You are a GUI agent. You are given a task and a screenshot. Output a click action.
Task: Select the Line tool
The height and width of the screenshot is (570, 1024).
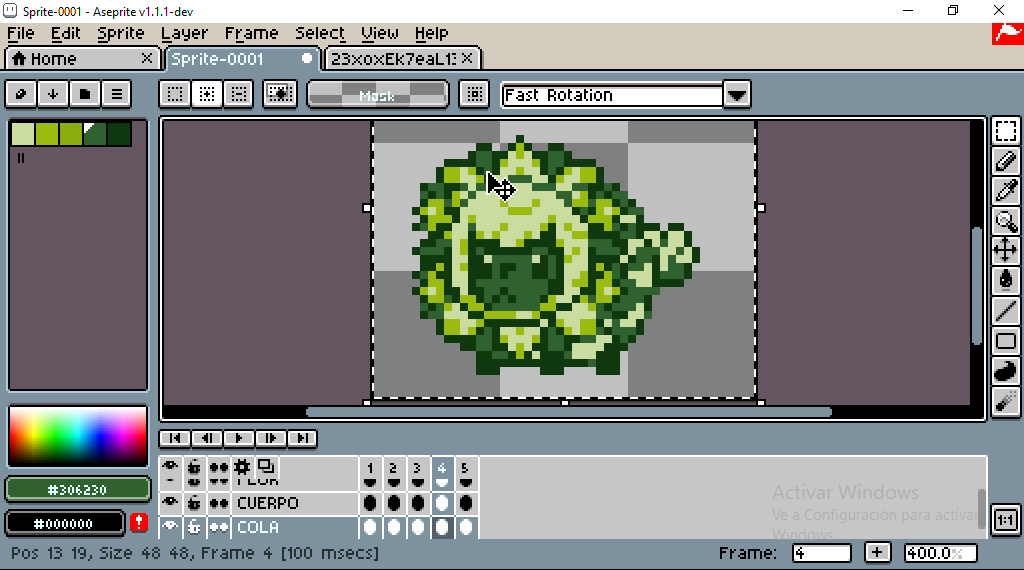1005,311
